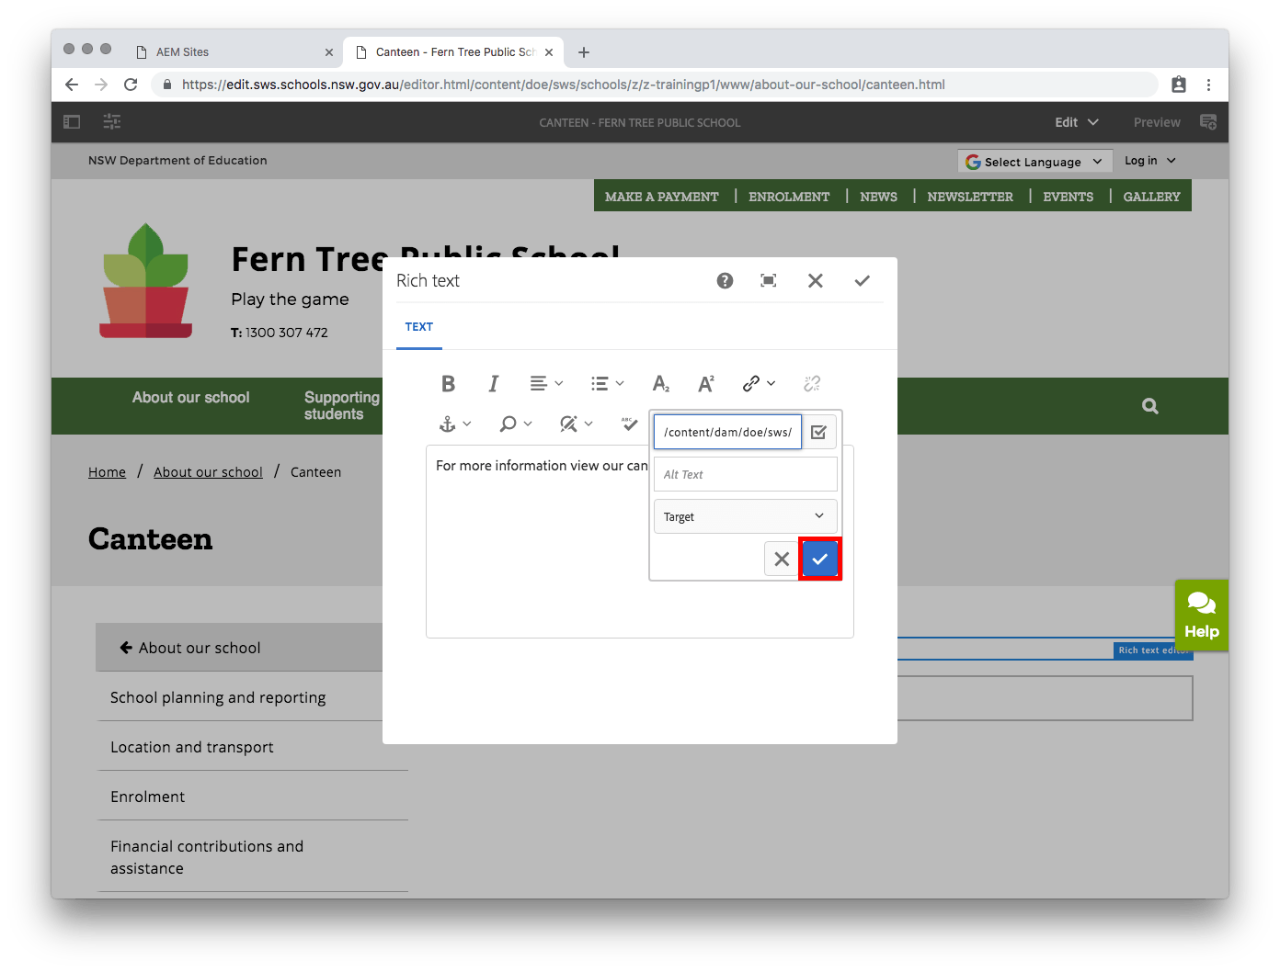Image resolution: width=1280 pixels, height=972 pixels.
Task: Open the annotations icon next to Preview
Action: coord(1208,122)
